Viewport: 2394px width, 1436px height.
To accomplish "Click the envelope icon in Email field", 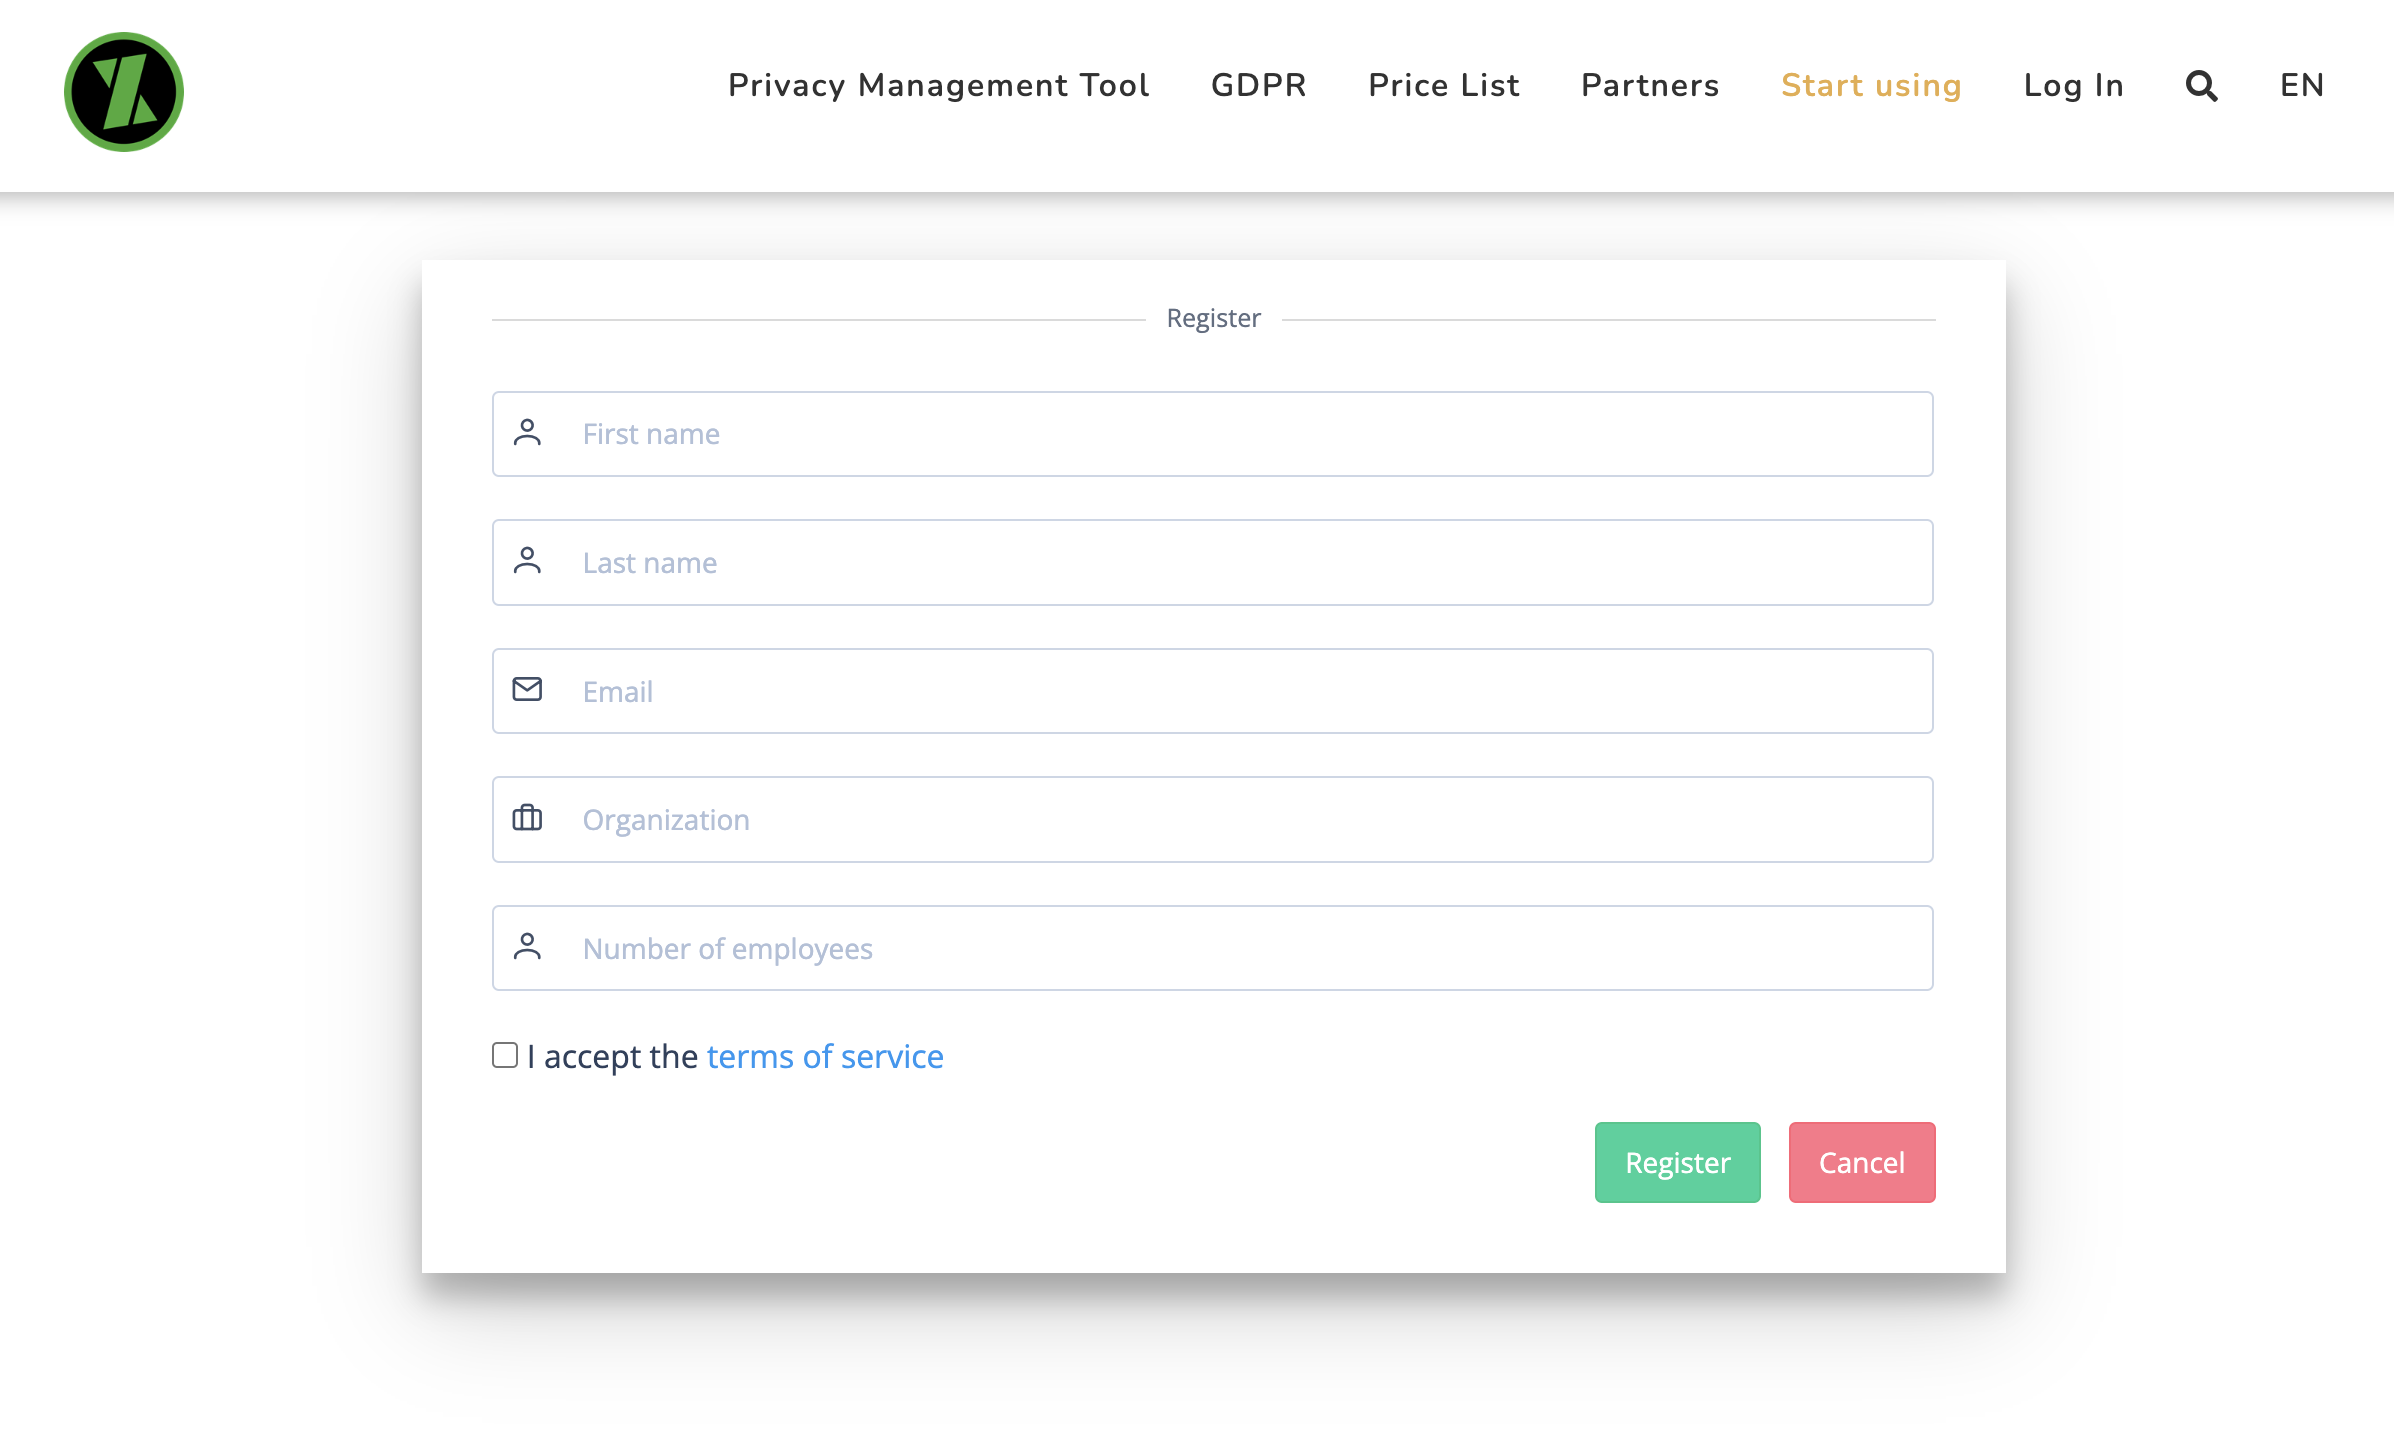I will [x=527, y=690].
